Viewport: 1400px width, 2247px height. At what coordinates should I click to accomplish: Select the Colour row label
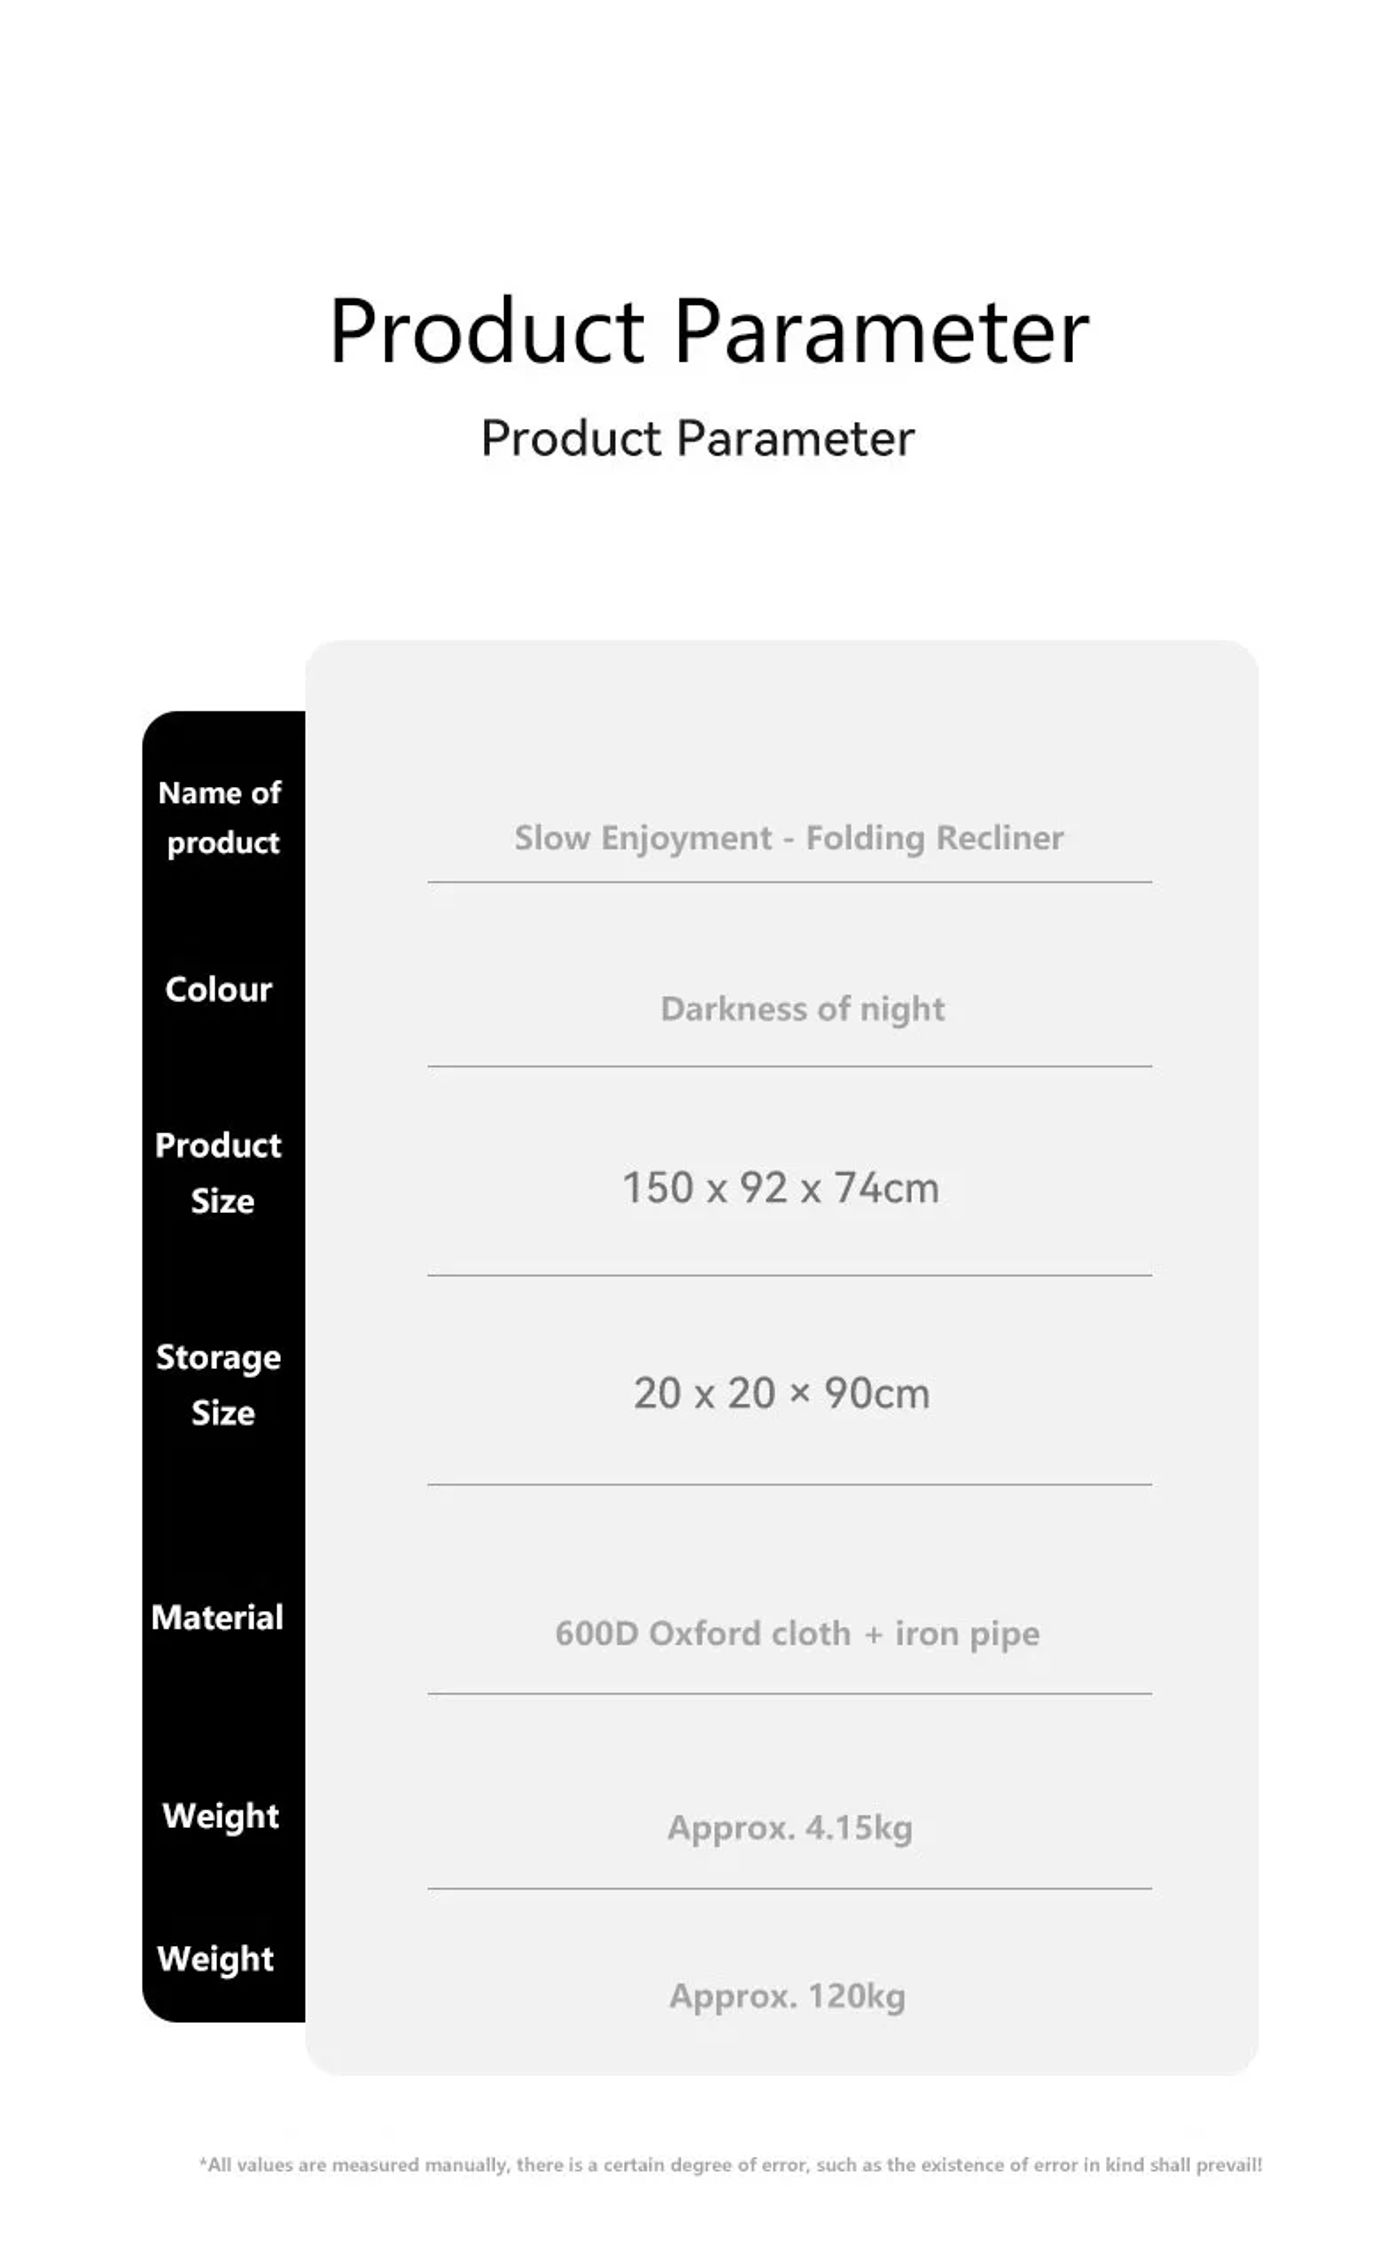pyautogui.click(x=218, y=989)
